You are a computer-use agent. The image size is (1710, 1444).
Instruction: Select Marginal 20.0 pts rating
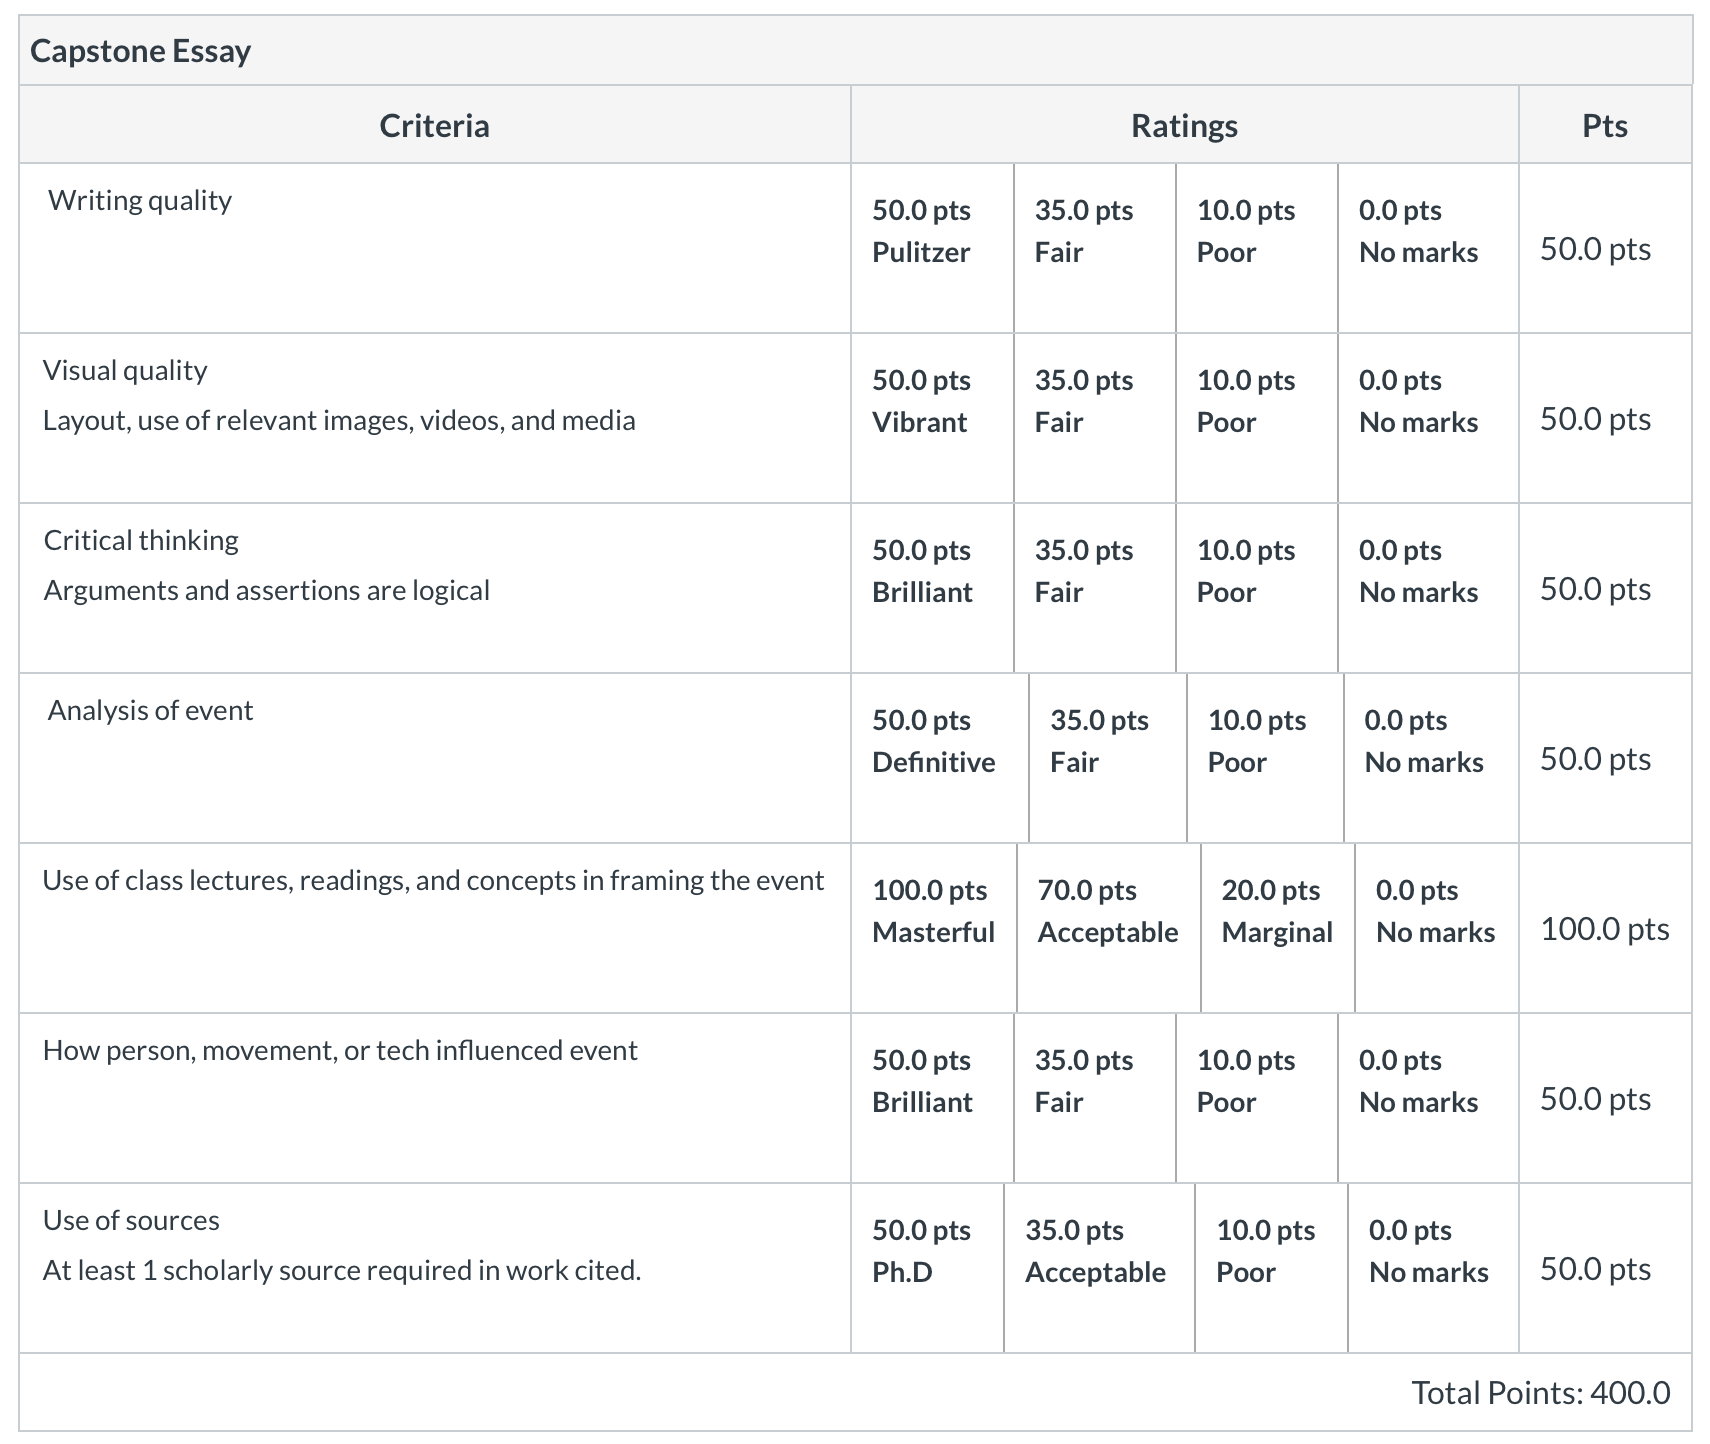pyautogui.click(x=1278, y=928)
